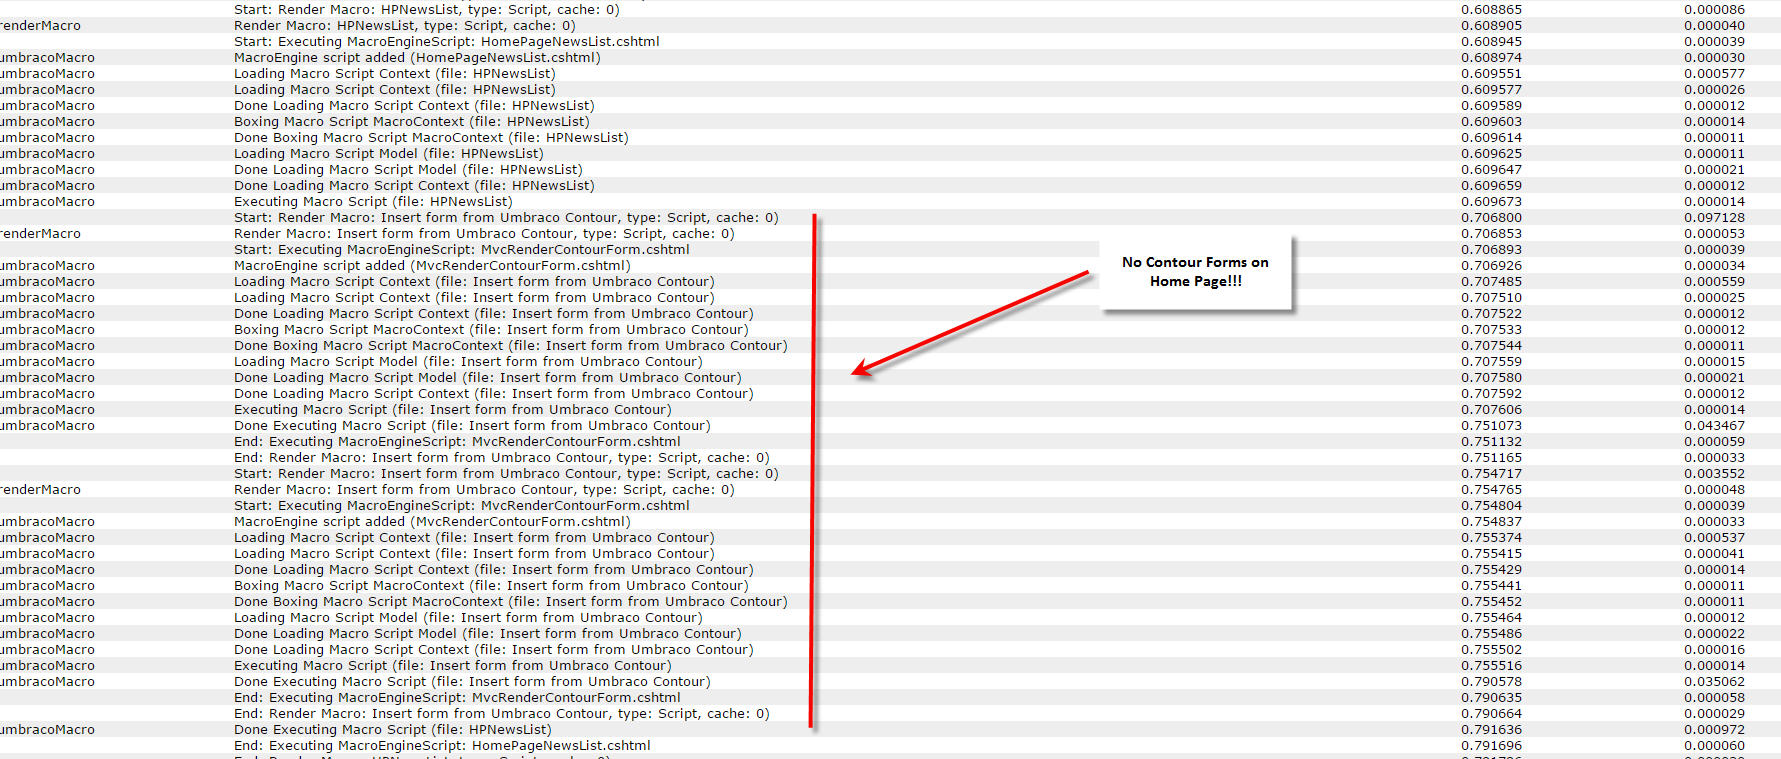This screenshot has width=1781, height=759.
Task: Click 'Done Loading Macro Script Model (file: HPNewsList)'
Action: [x=408, y=170]
